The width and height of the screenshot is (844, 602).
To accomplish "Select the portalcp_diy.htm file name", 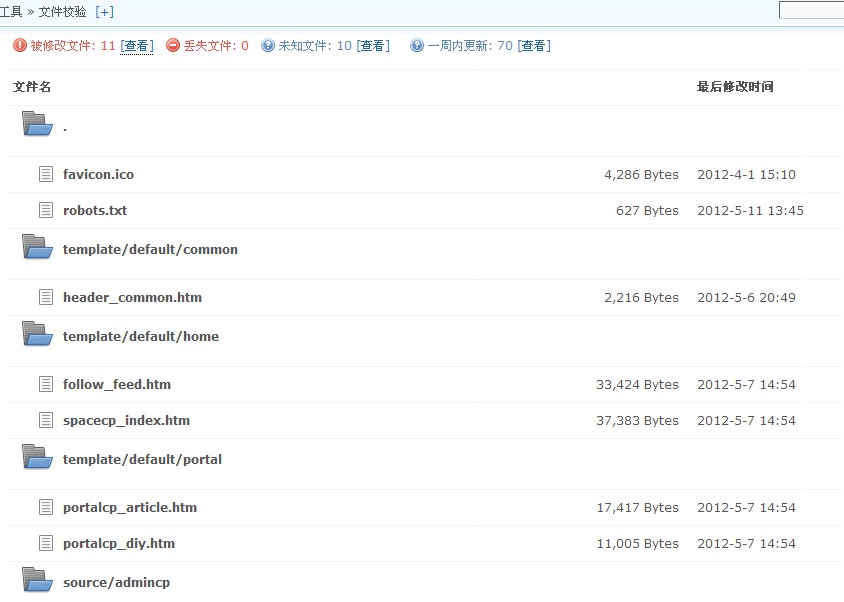I will click(x=118, y=543).
